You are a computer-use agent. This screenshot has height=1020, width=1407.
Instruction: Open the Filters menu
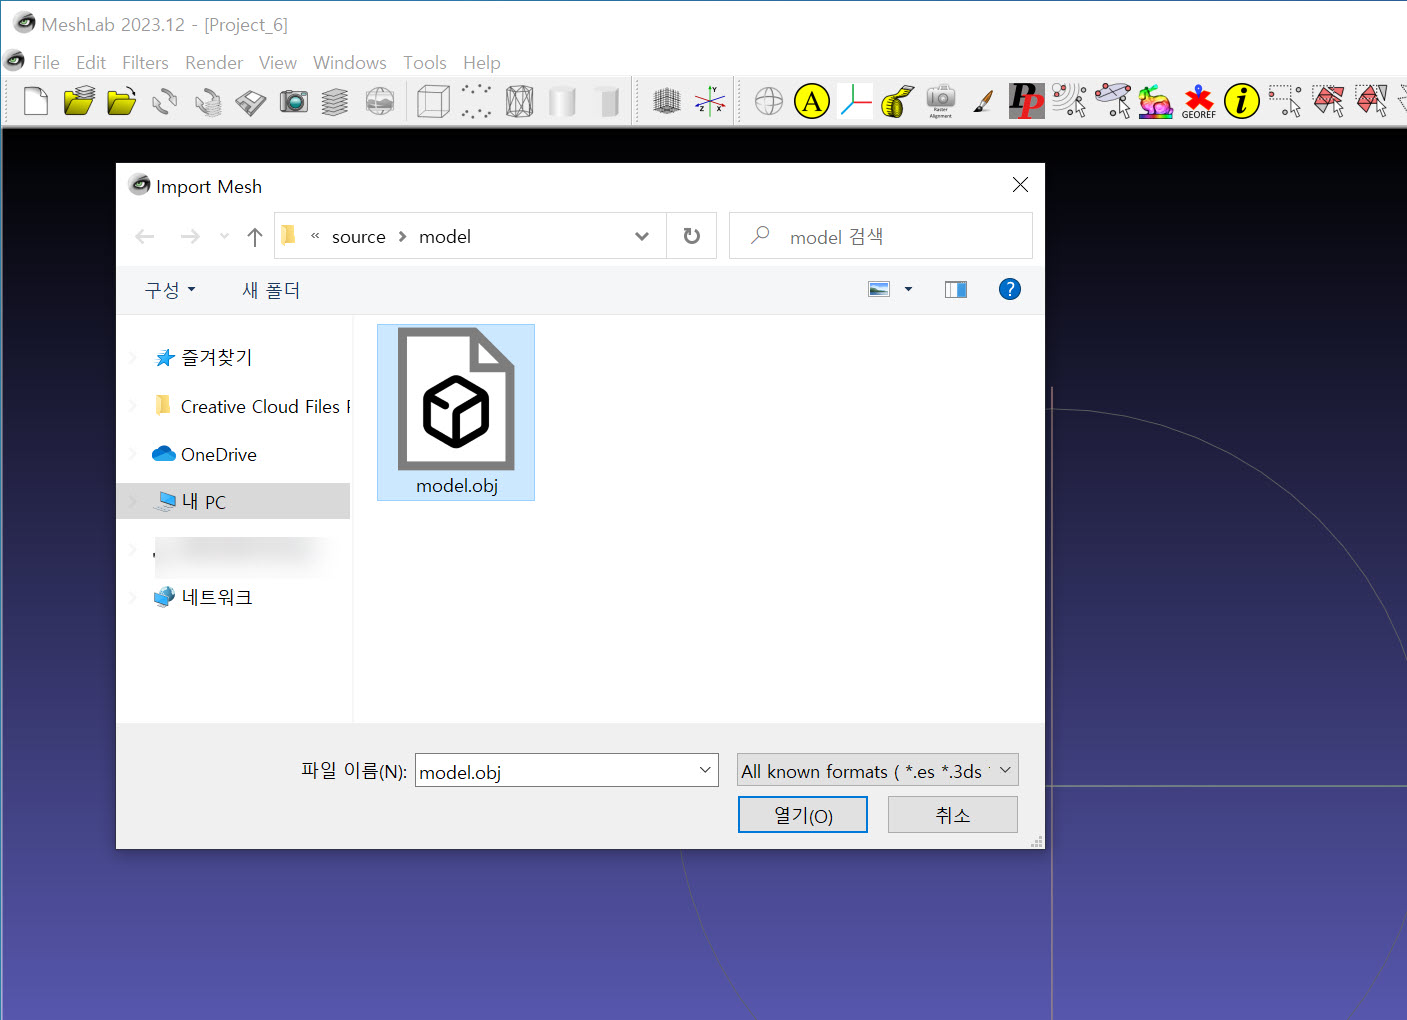click(145, 62)
